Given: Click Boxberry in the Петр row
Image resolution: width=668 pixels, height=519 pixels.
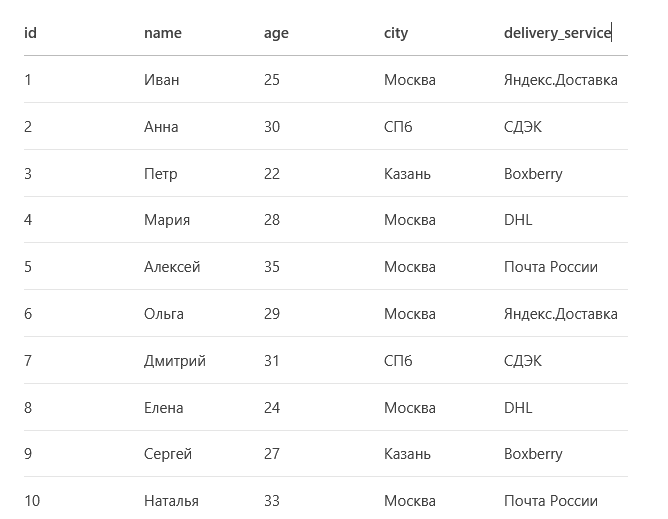Looking at the screenshot, I should point(533,174).
